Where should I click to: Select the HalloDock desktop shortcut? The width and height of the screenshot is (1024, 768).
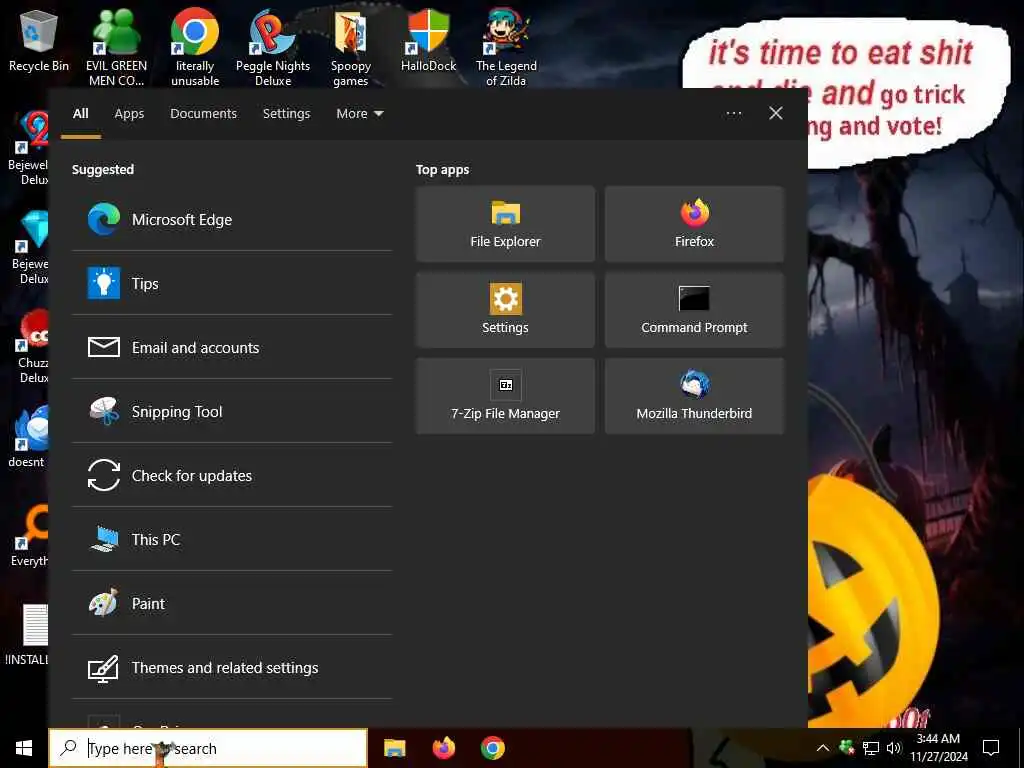[x=428, y=40]
